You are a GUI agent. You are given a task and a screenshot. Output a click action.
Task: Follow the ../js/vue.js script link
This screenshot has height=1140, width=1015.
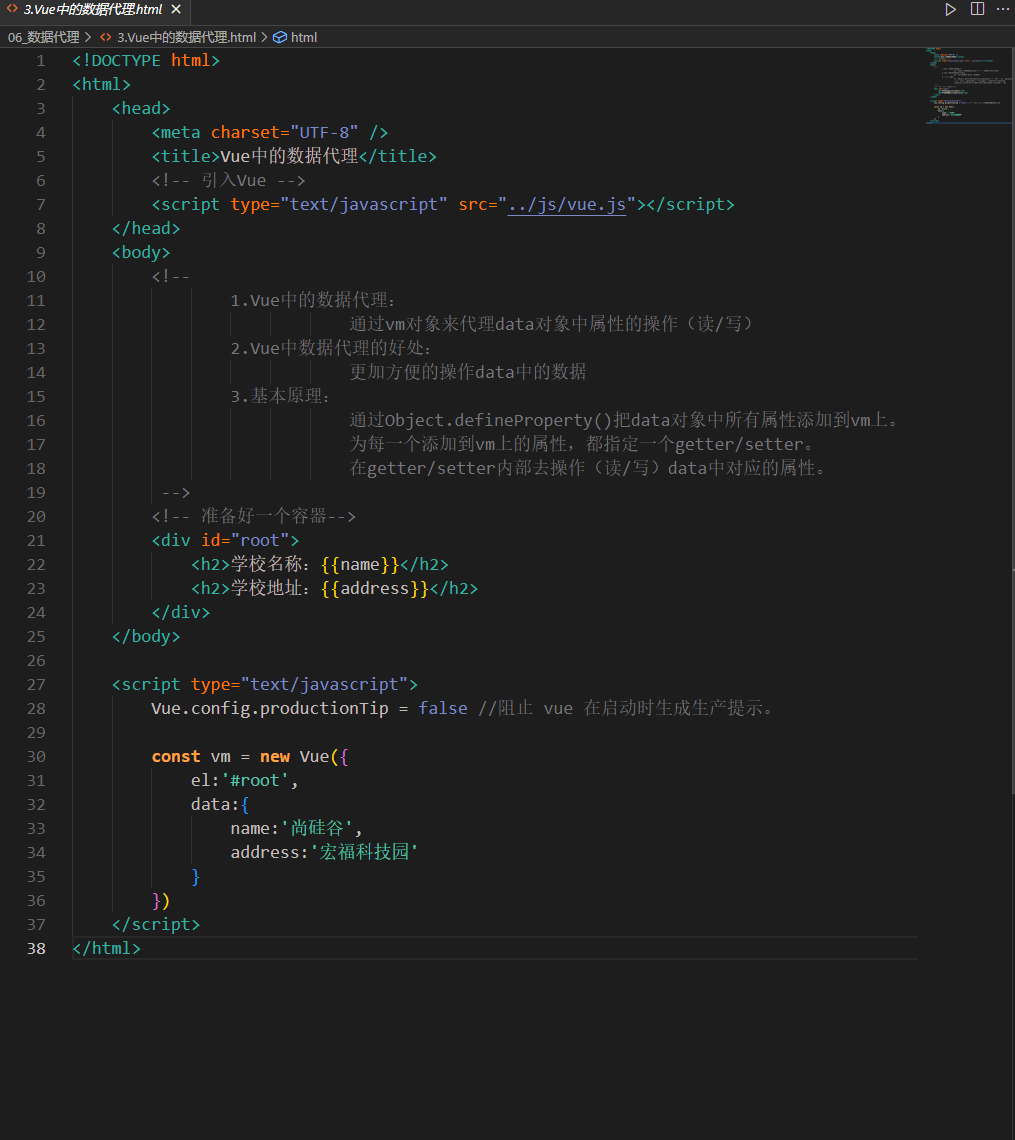click(567, 204)
